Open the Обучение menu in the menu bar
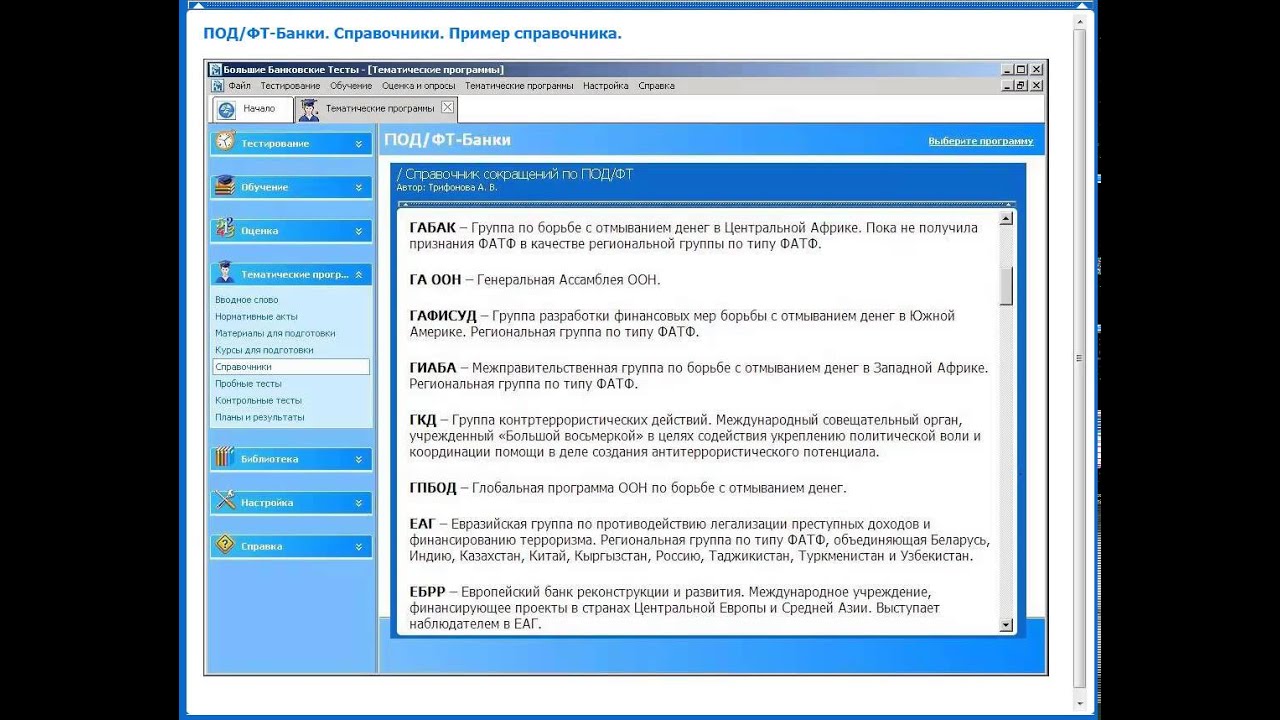This screenshot has height=720, width=1280. tap(351, 86)
